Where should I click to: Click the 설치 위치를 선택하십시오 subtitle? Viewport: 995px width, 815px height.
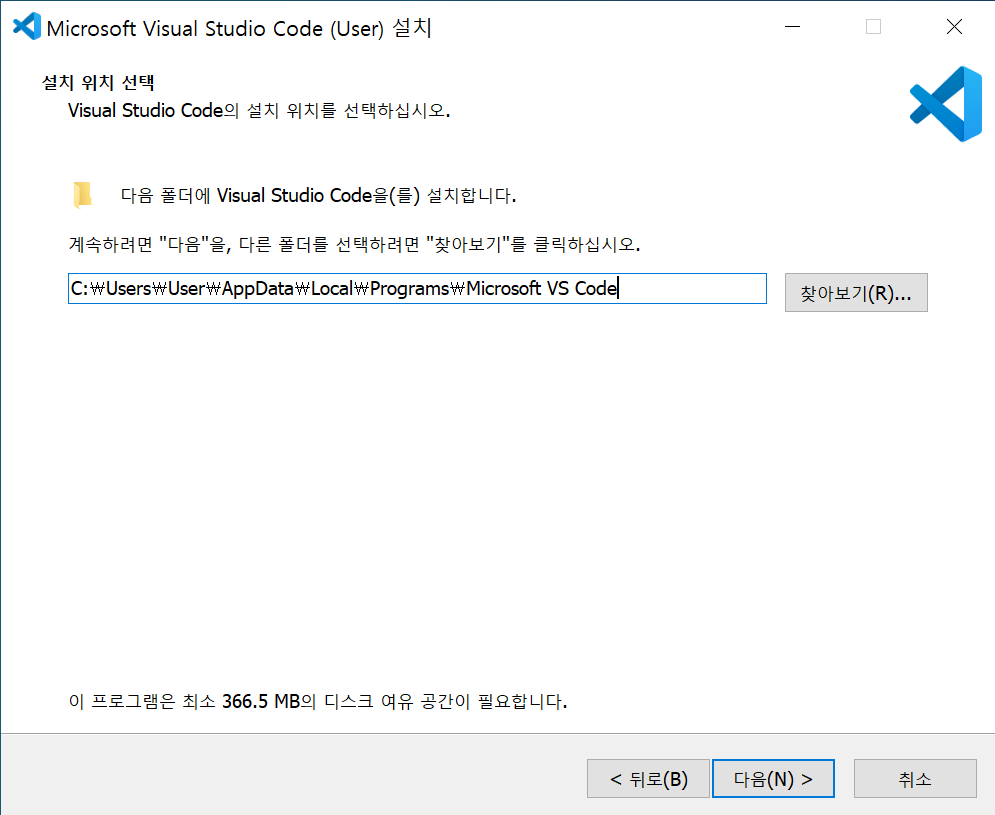click(259, 110)
